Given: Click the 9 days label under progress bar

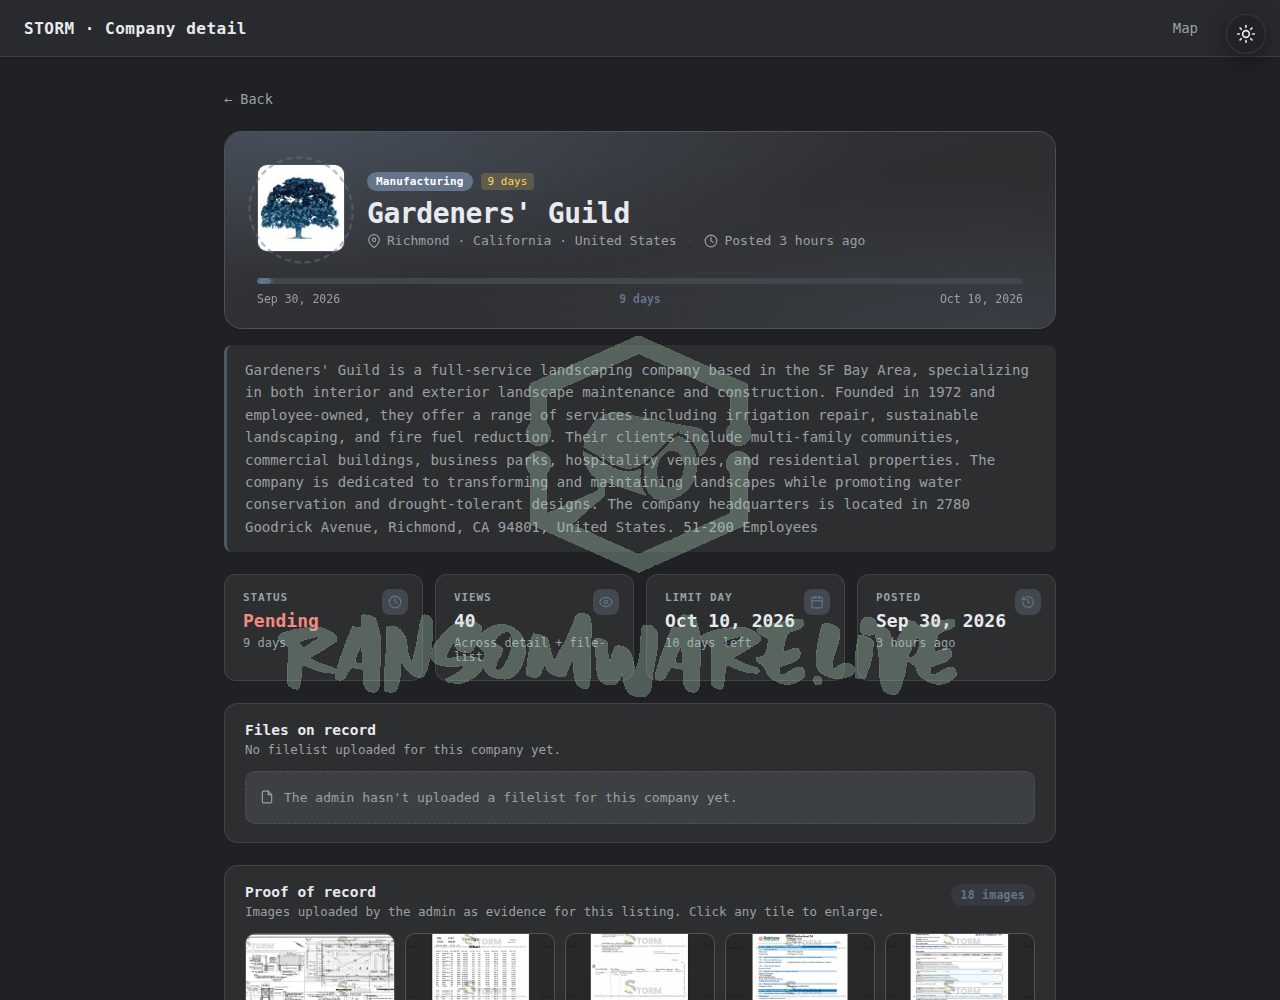Looking at the screenshot, I should coord(640,299).
